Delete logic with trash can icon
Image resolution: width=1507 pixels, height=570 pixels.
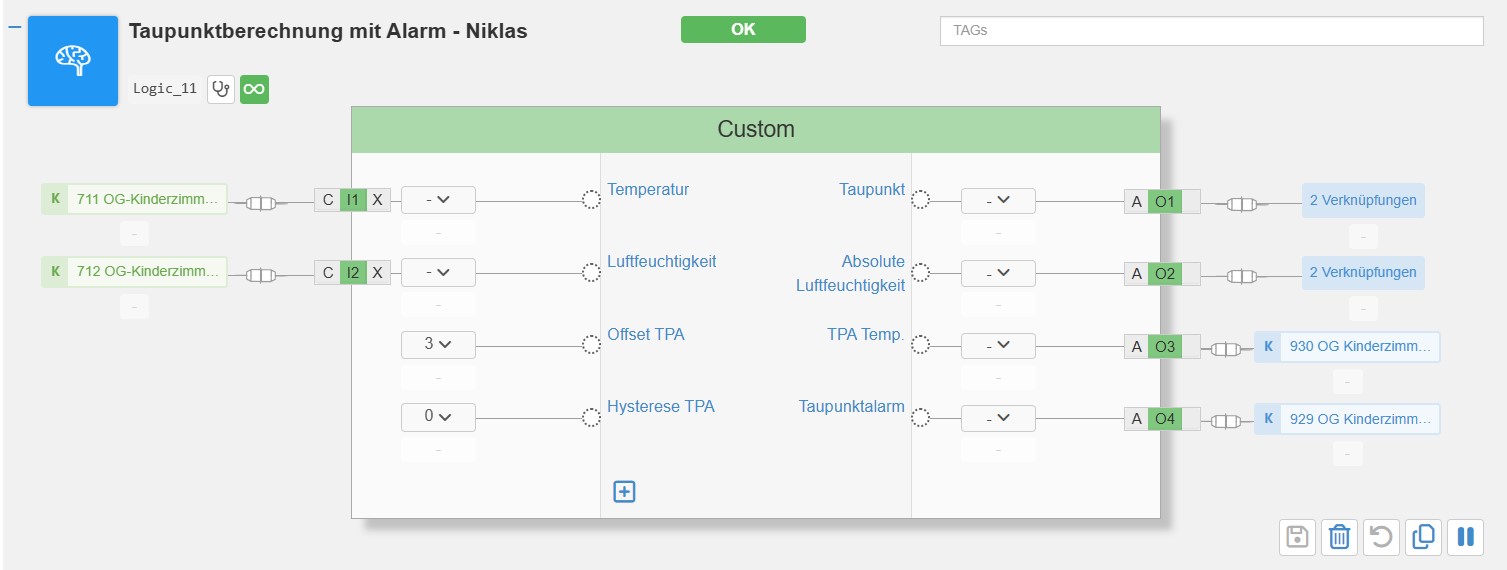1339,537
